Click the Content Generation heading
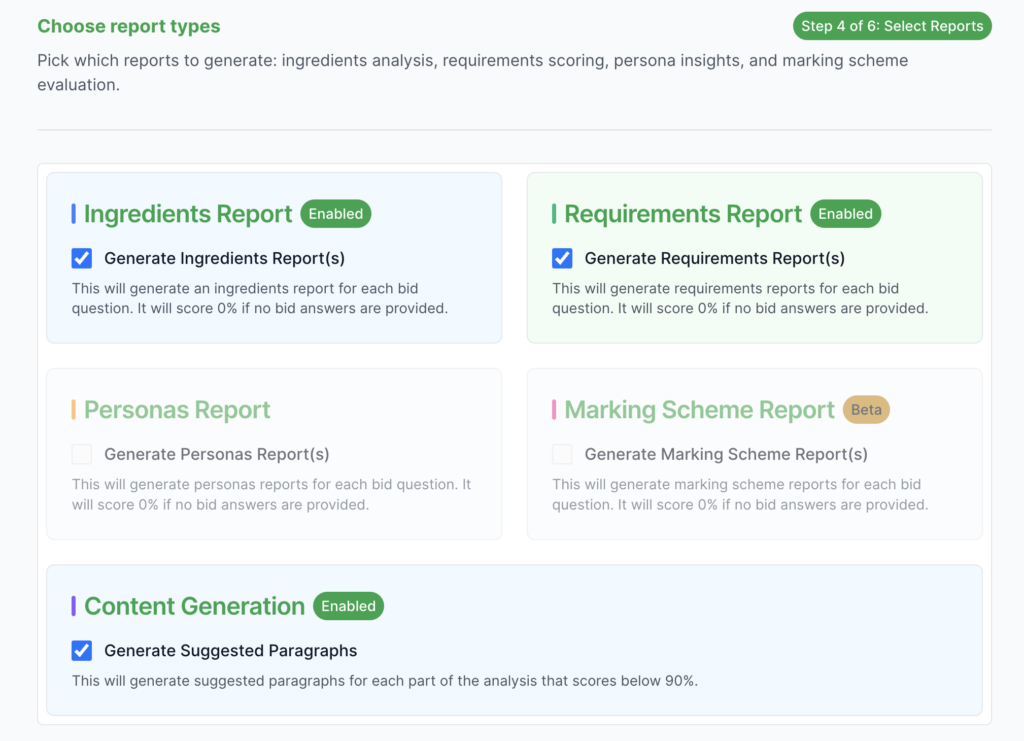This screenshot has height=741, width=1024. [x=194, y=606]
